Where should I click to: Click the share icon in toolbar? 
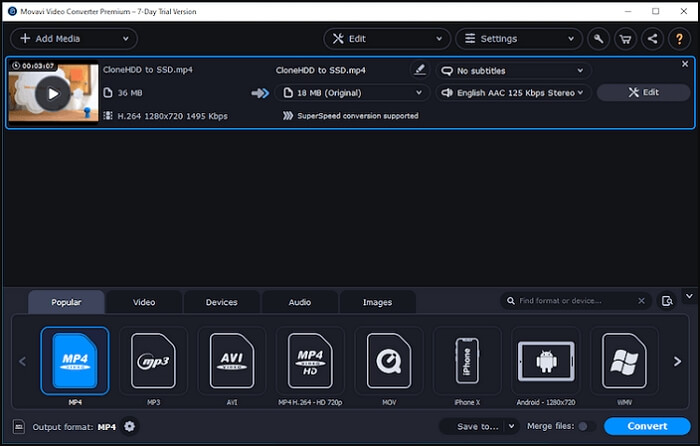(653, 39)
